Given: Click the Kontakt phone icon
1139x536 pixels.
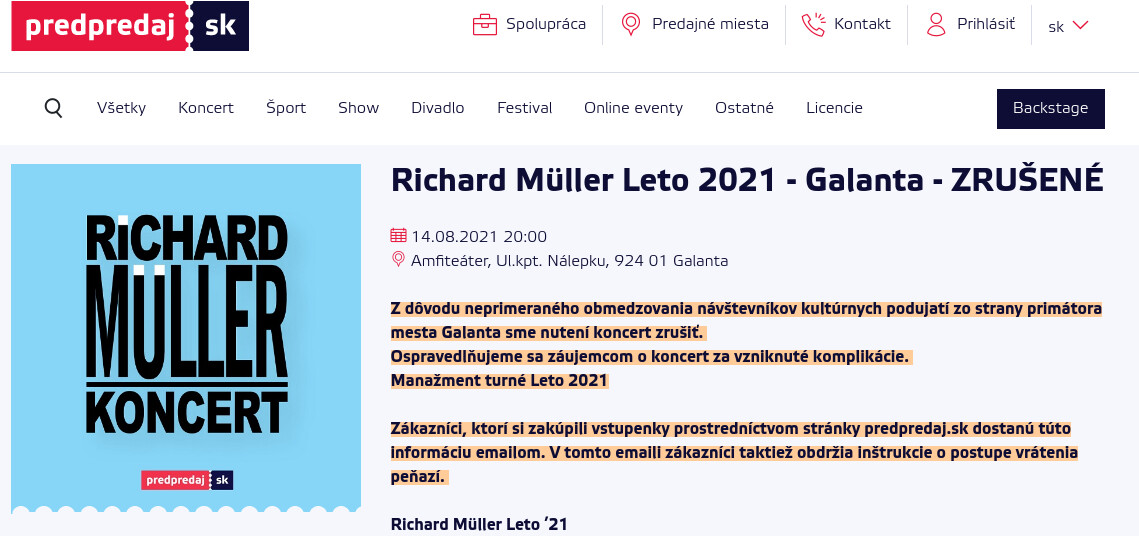Looking at the screenshot, I should click(x=814, y=25).
